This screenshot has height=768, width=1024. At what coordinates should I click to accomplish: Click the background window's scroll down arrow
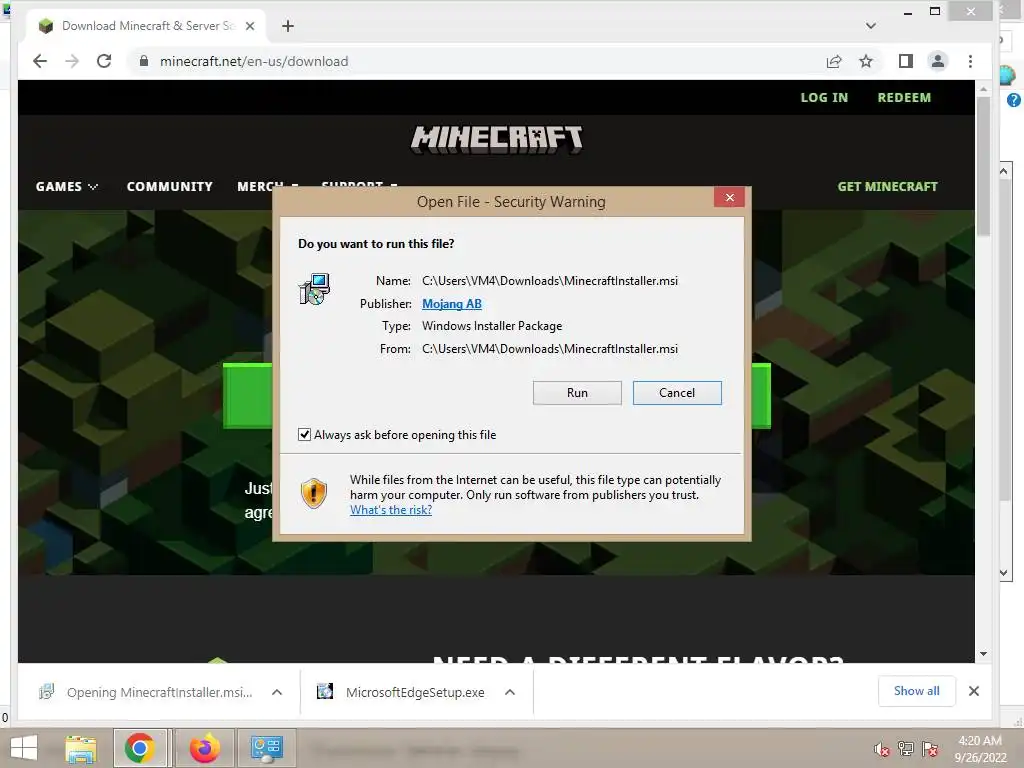1004,573
